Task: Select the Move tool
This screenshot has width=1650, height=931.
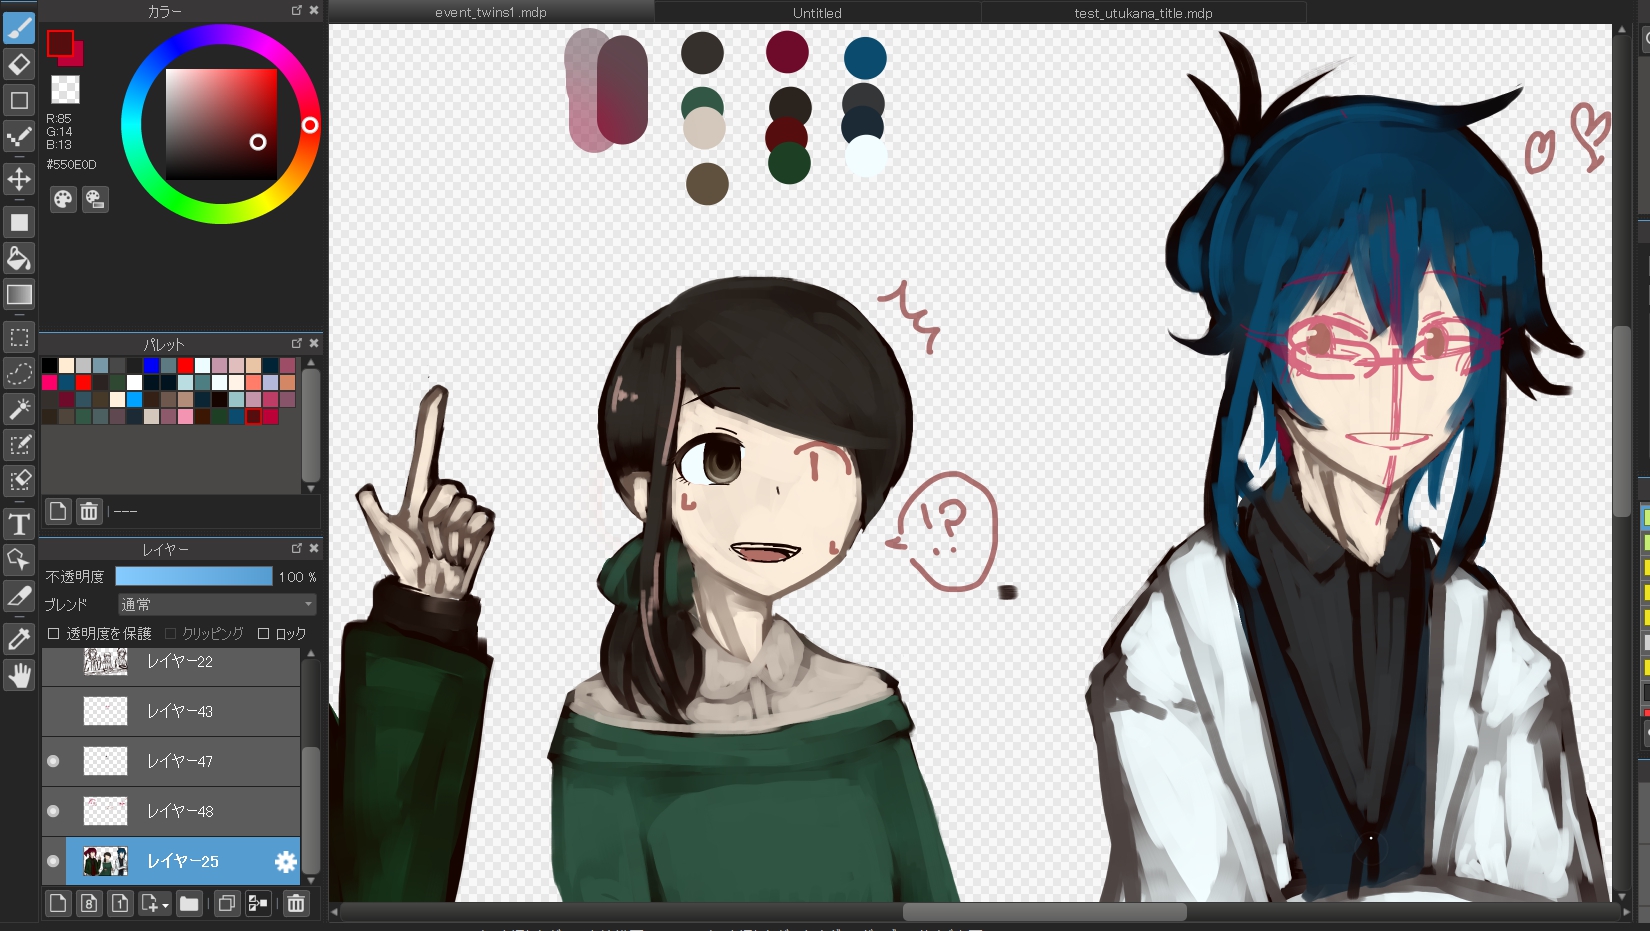Action: coord(19,180)
